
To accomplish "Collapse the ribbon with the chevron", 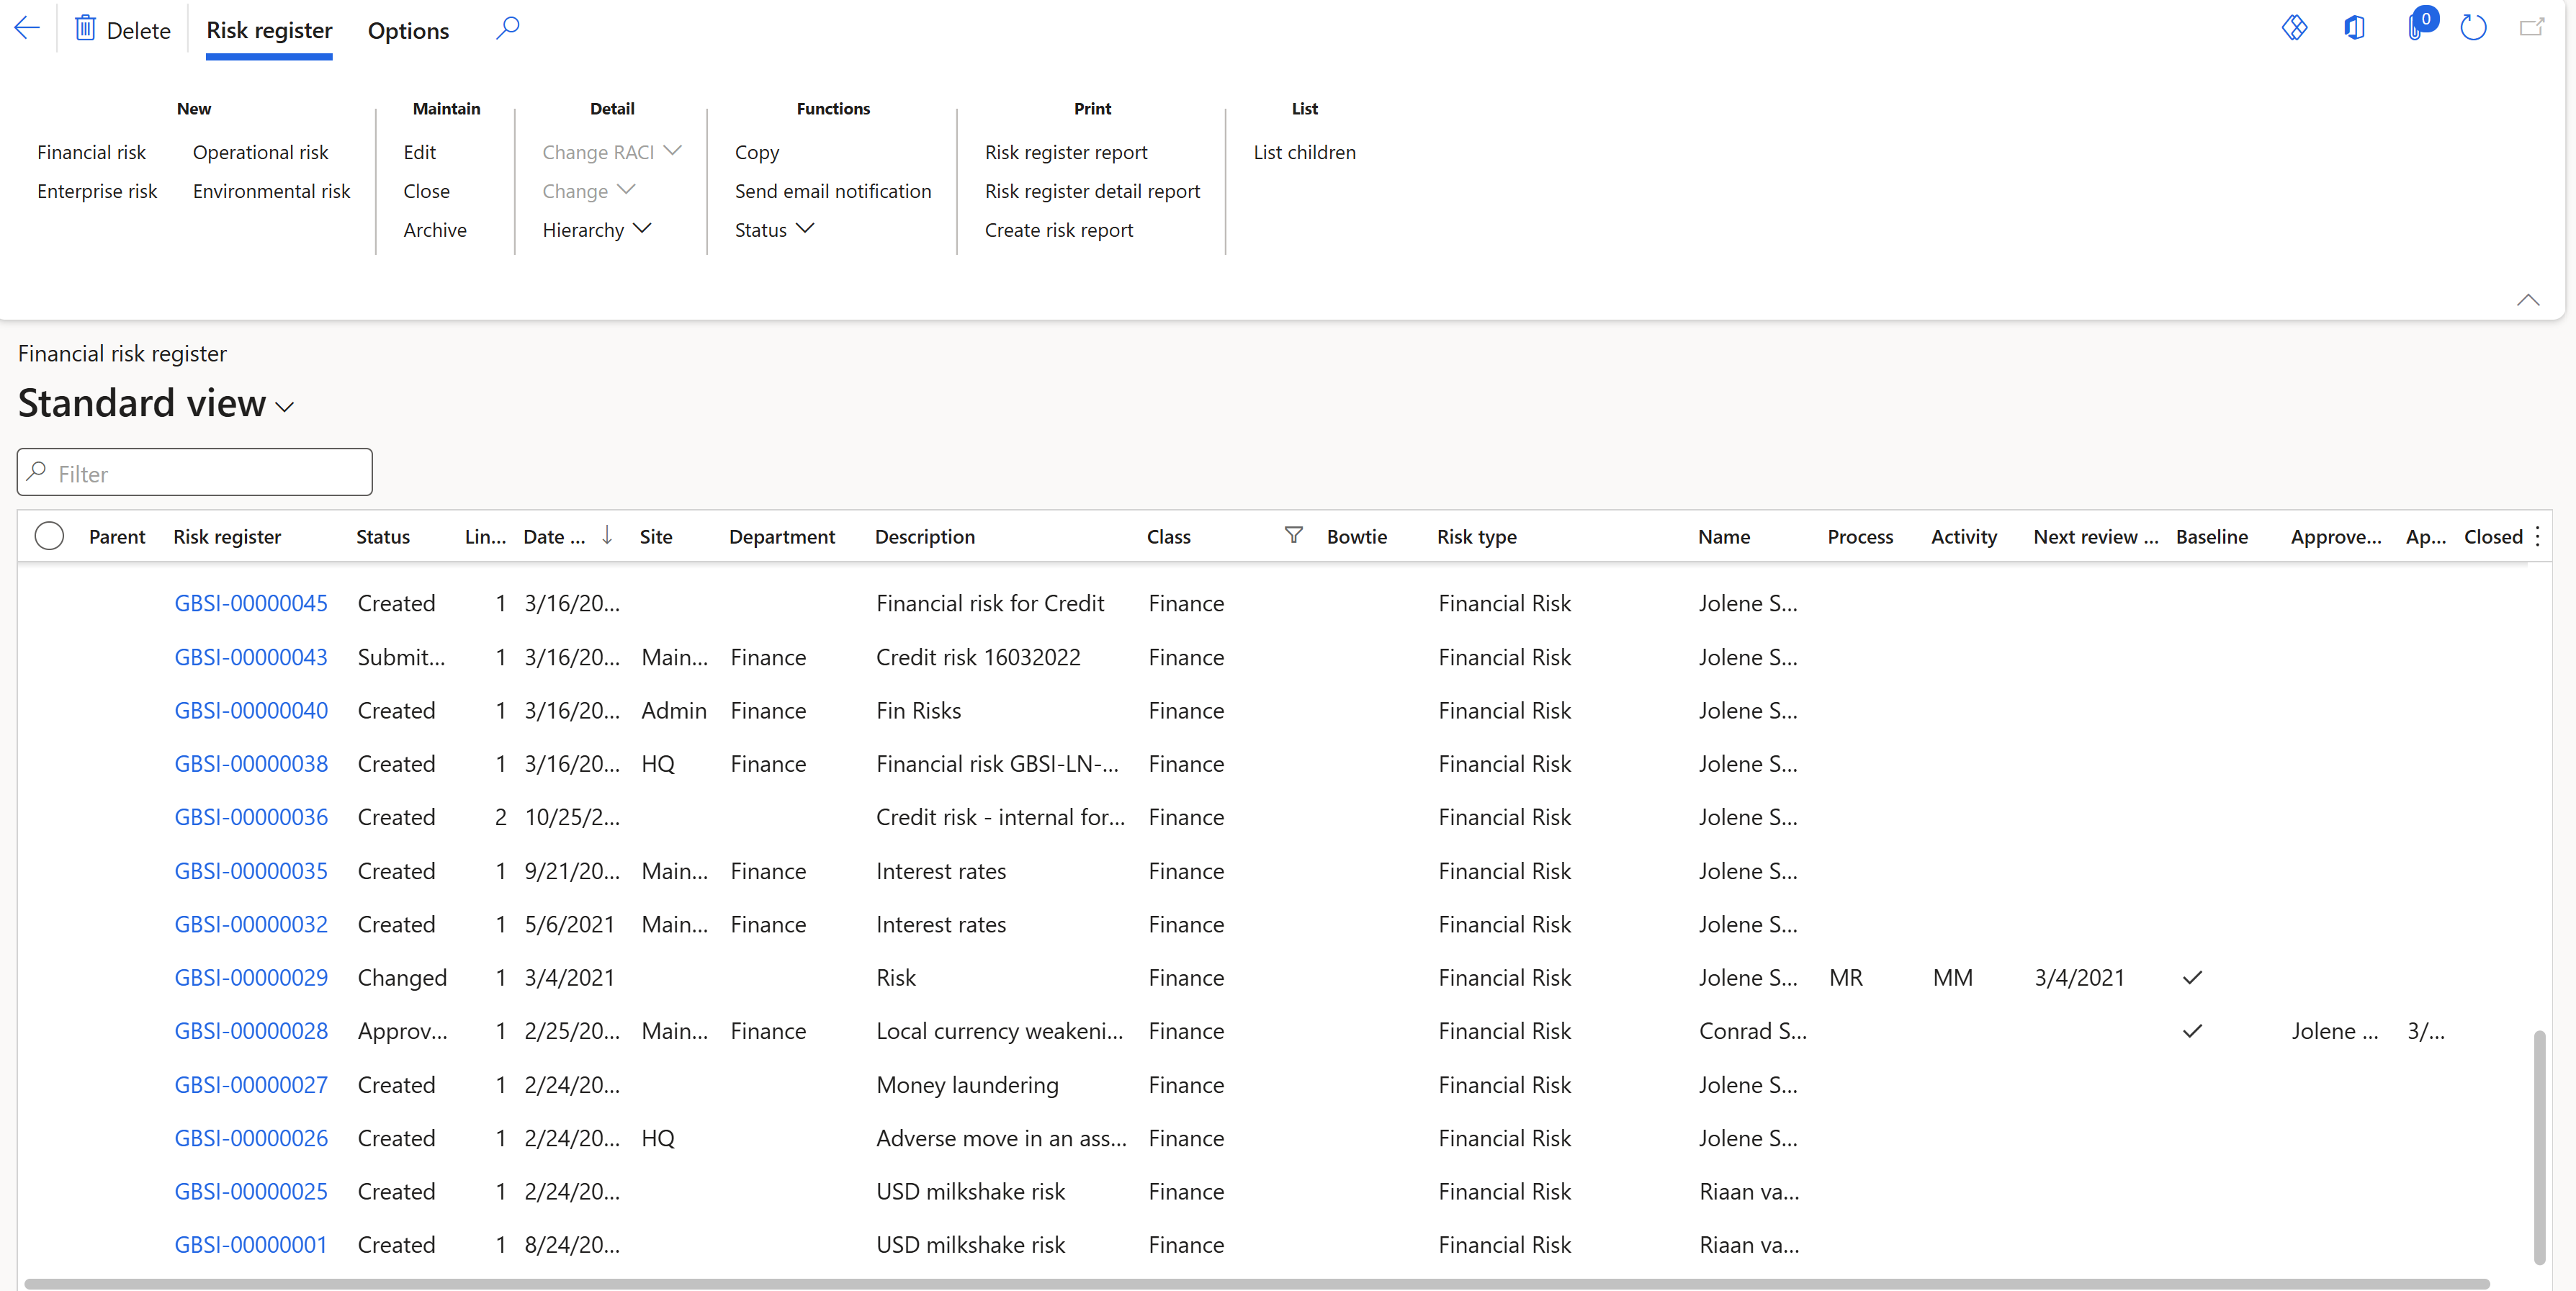I will [2528, 300].
